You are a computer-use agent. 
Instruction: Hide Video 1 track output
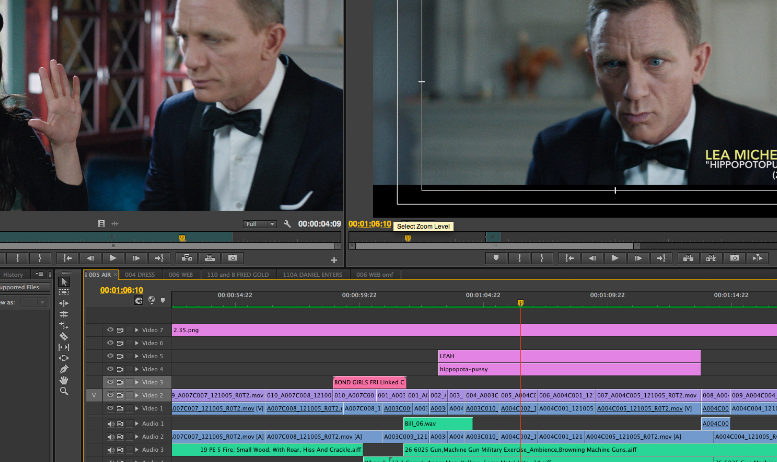(x=110, y=408)
